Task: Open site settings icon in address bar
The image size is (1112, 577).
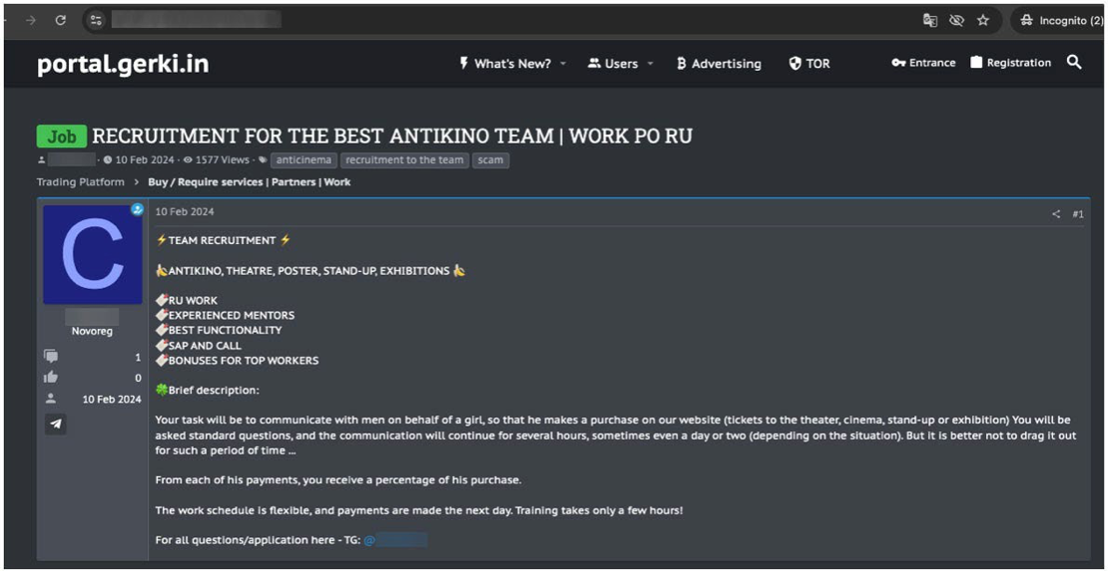Action: [96, 21]
